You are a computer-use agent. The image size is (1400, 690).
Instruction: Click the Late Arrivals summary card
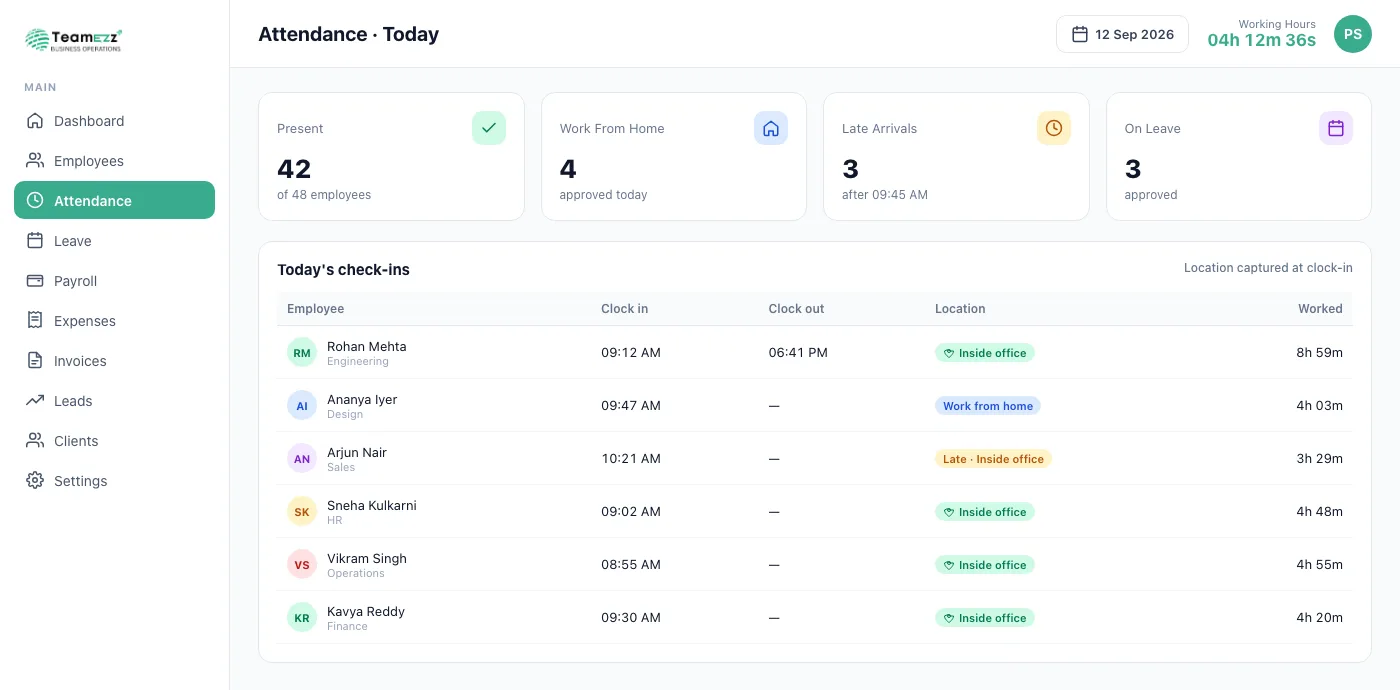pos(956,156)
